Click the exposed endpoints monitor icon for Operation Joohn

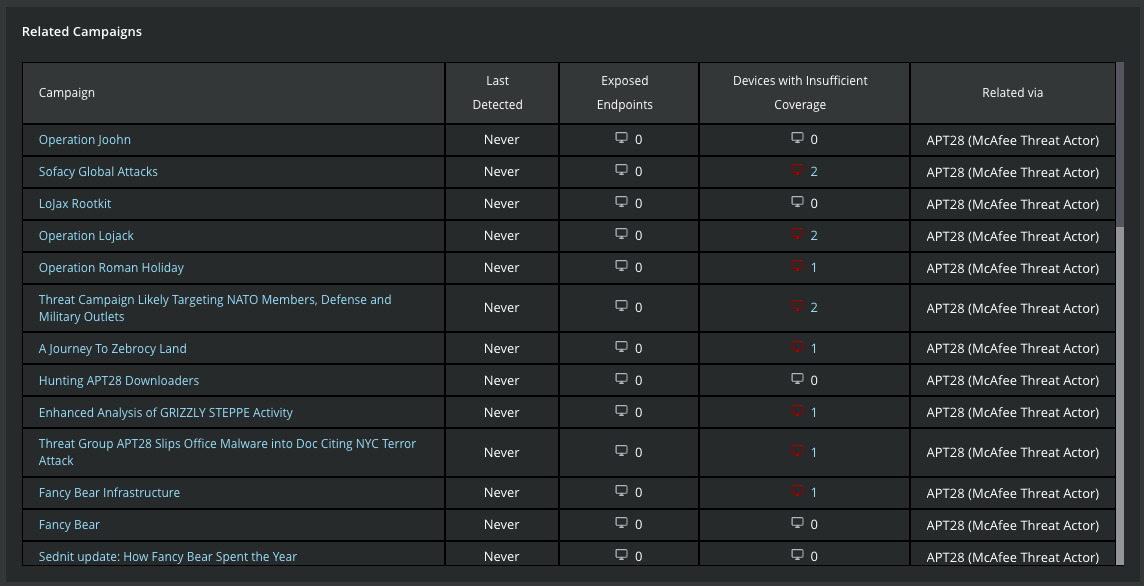(622, 138)
